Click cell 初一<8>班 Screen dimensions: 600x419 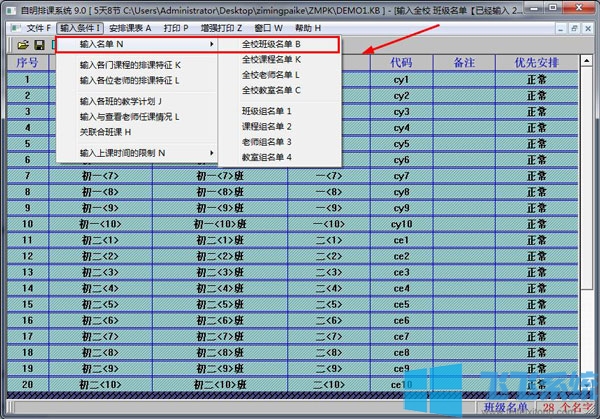click(x=220, y=192)
